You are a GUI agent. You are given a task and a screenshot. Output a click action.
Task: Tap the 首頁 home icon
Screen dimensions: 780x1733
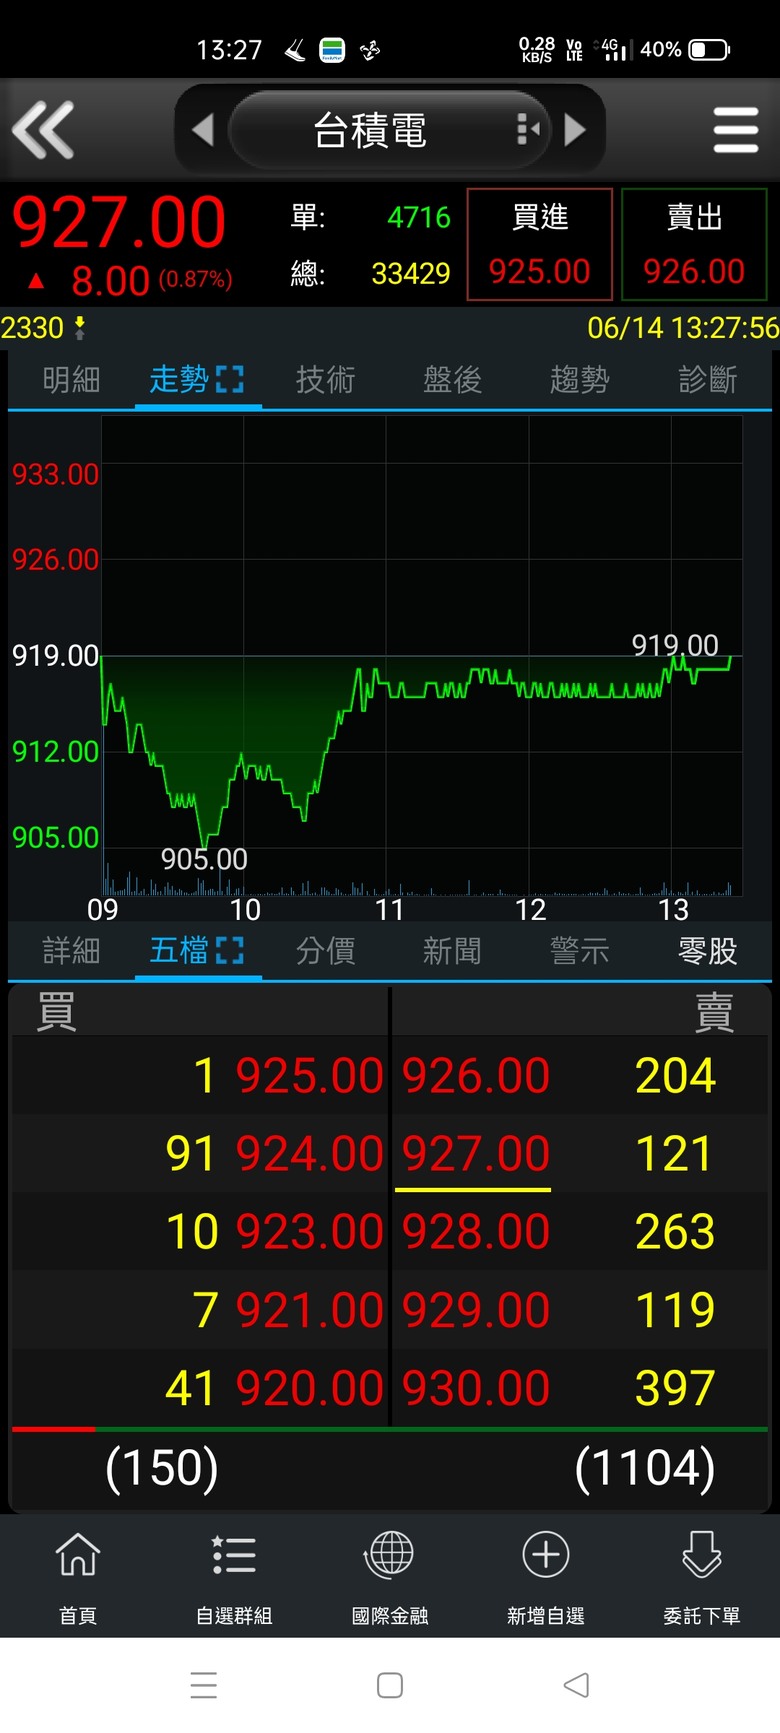pyautogui.click(x=78, y=1554)
